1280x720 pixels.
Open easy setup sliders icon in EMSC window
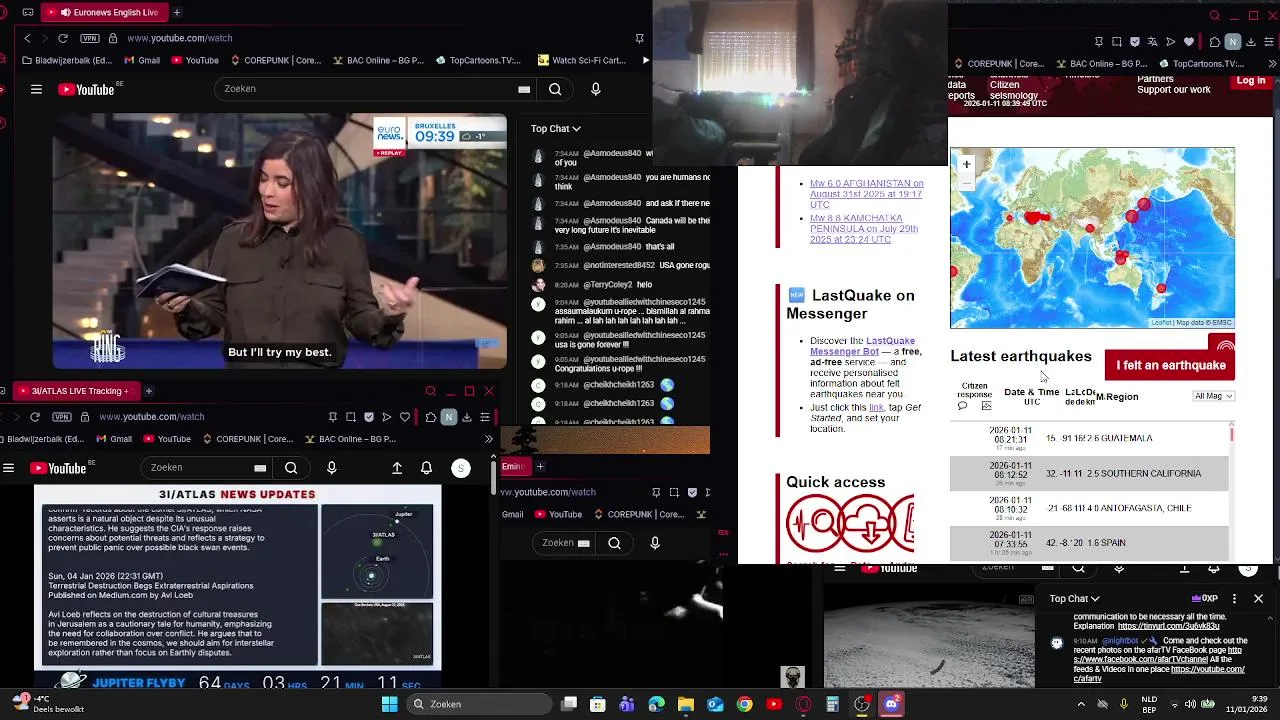point(1269,42)
